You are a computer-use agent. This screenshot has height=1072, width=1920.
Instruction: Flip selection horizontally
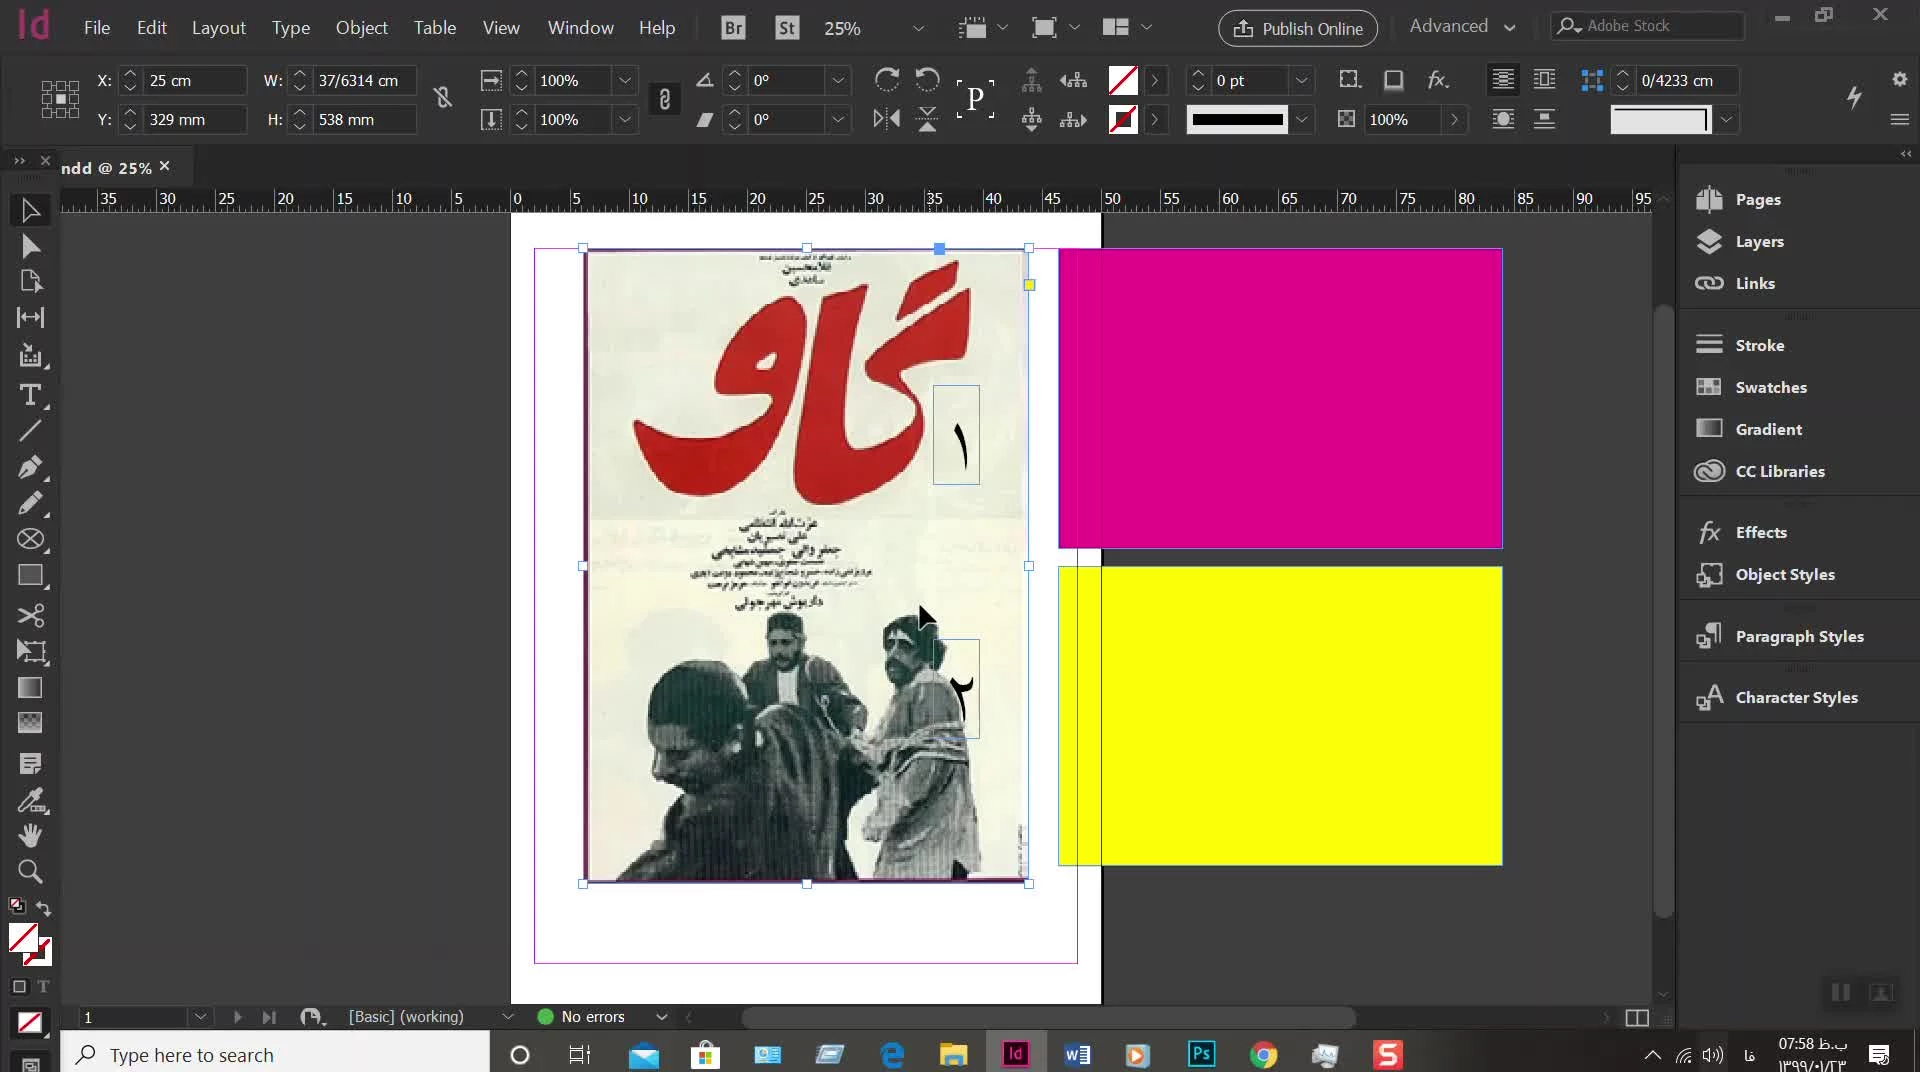[886, 119]
